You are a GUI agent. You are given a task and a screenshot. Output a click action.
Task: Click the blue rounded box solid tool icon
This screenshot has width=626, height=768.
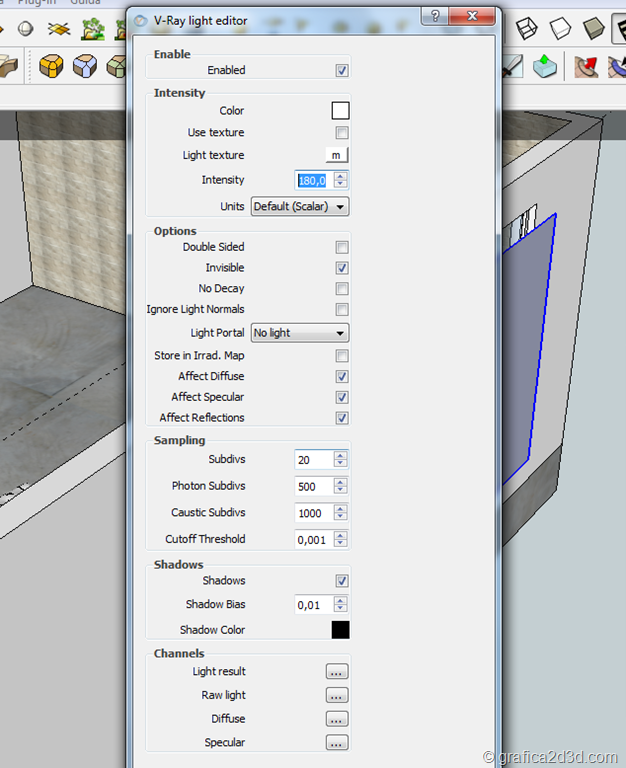click(x=84, y=66)
